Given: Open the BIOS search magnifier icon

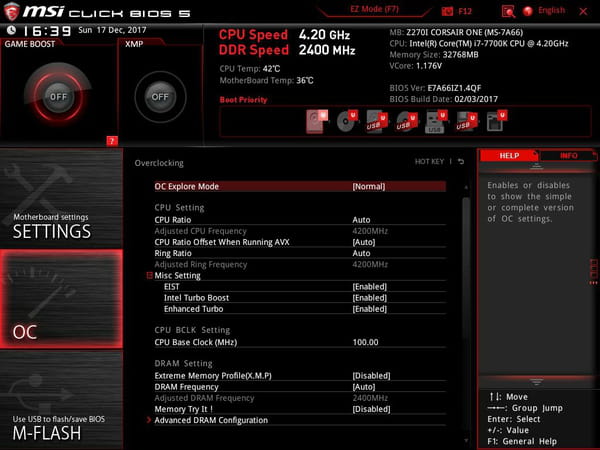Looking at the screenshot, I should [508, 11].
